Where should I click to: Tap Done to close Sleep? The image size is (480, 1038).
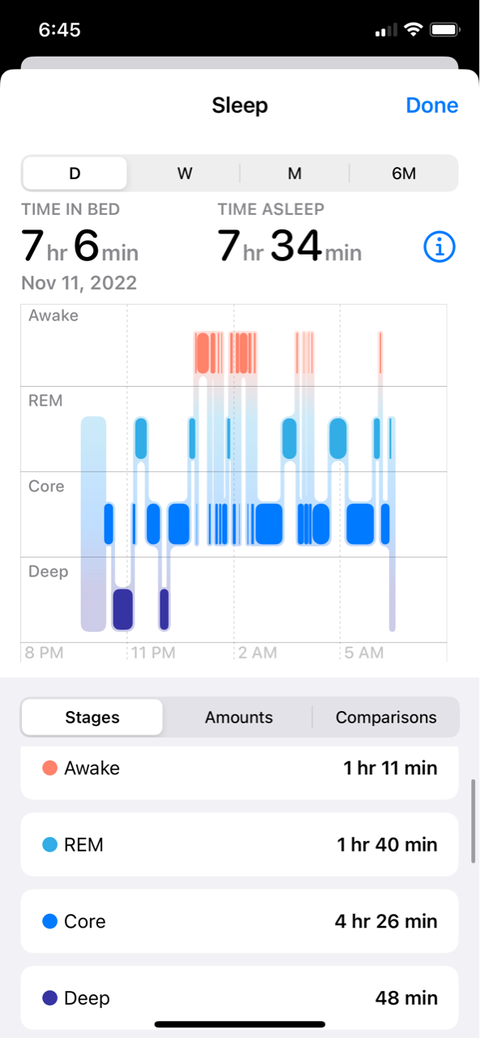tap(432, 105)
